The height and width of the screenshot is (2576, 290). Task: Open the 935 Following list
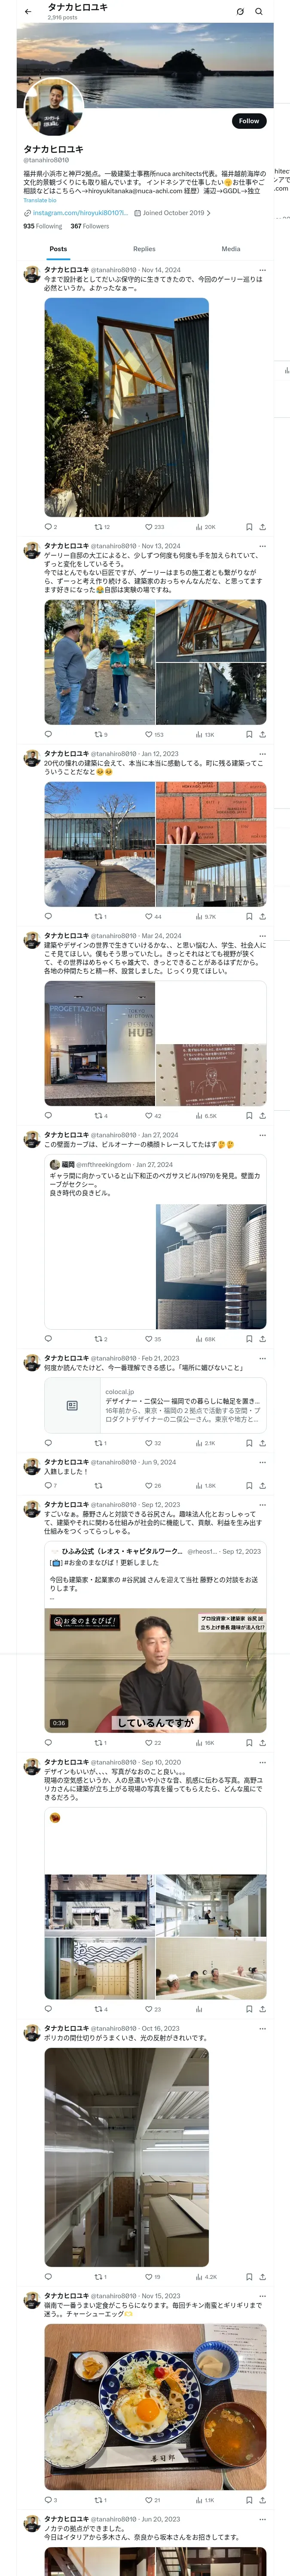coord(43,226)
